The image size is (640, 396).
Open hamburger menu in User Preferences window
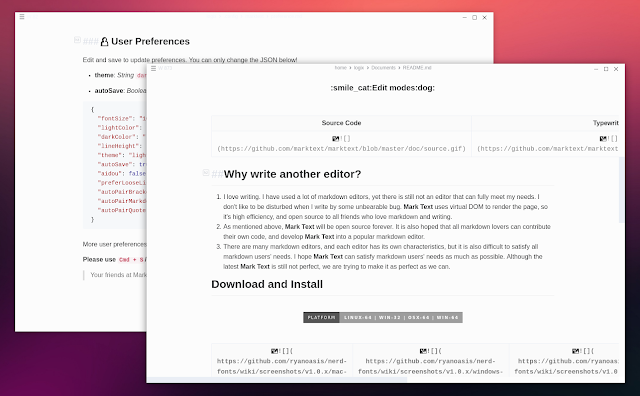[22, 17]
